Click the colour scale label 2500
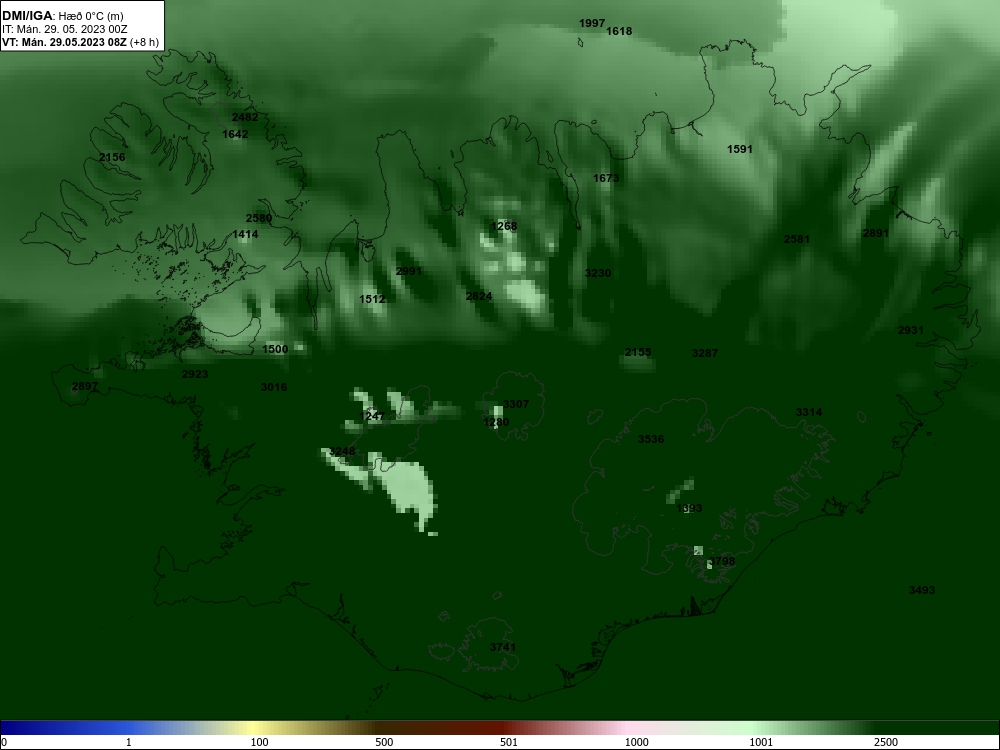1000x750 pixels. [886, 742]
